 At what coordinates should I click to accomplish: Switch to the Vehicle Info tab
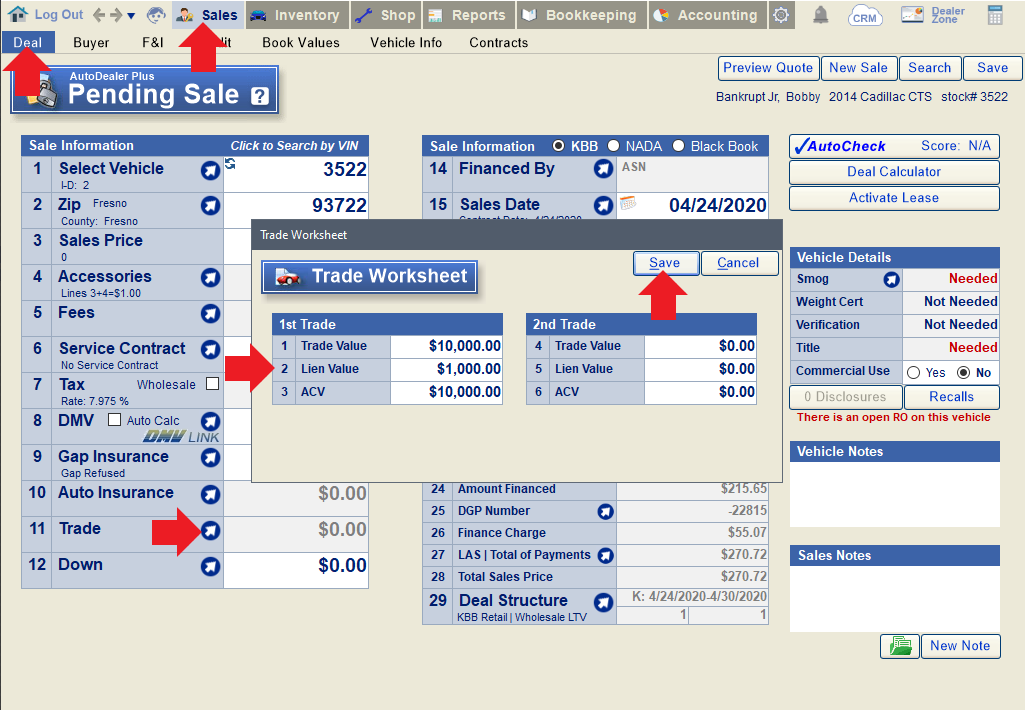click(406, 42)
